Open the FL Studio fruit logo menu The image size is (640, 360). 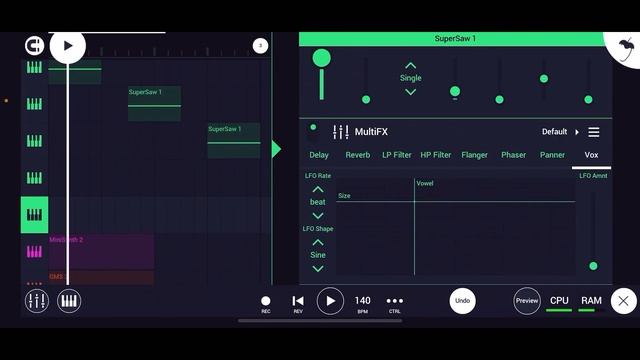point(625,49)
